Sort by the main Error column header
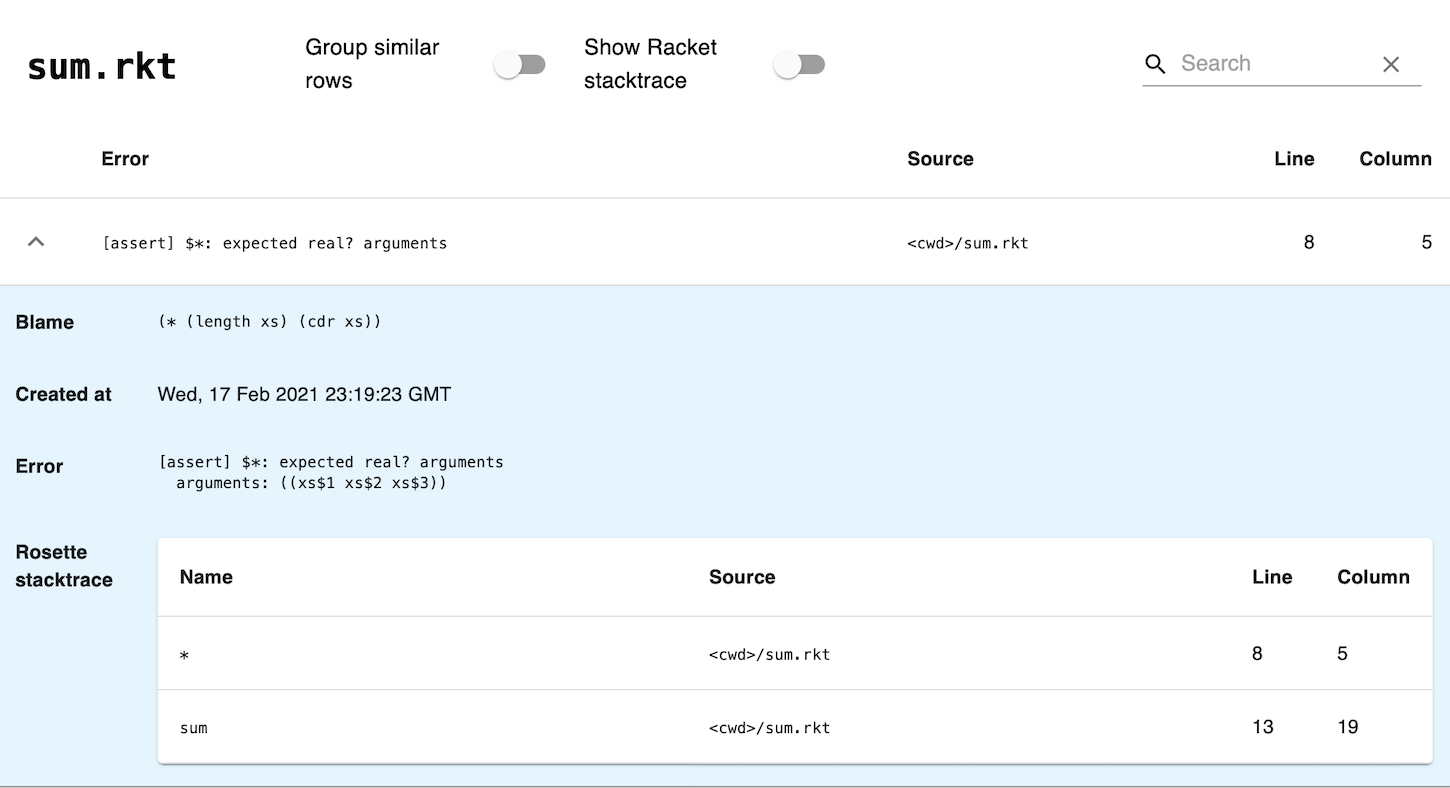Screen dimensions: 1450x788 (125, 159)
